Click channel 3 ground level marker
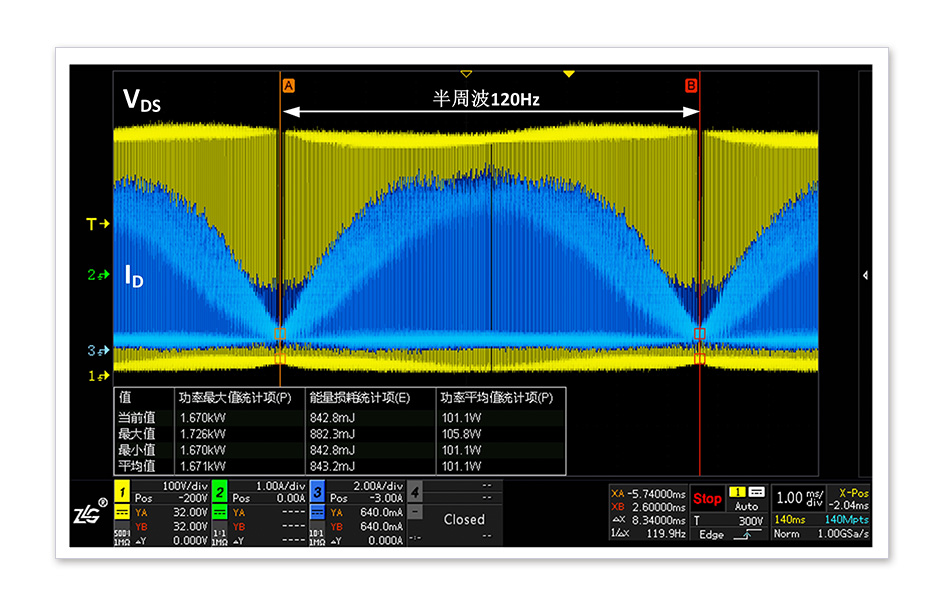This screenshot has height=610, width=950. point(96,350)
